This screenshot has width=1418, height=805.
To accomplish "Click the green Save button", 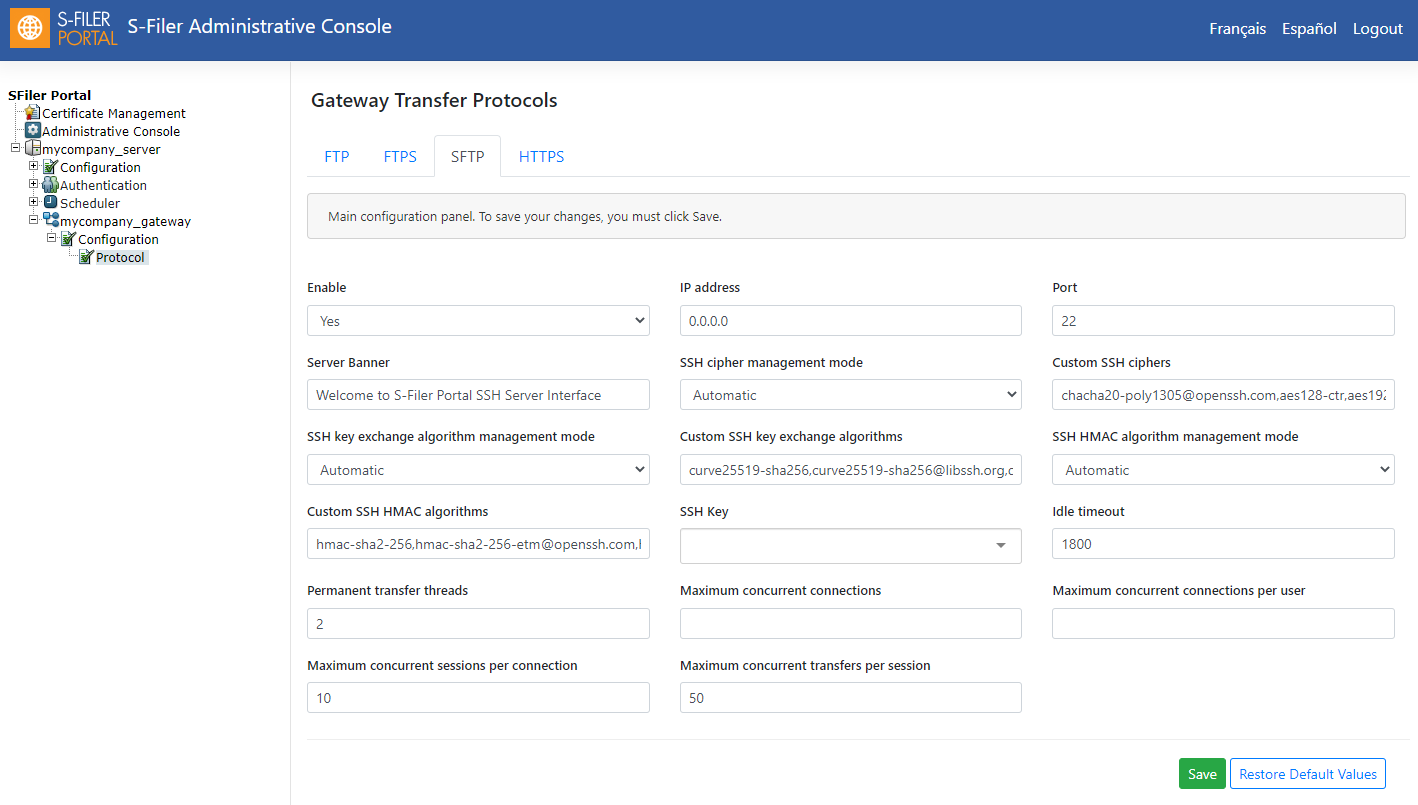I will click(1202, 774).
